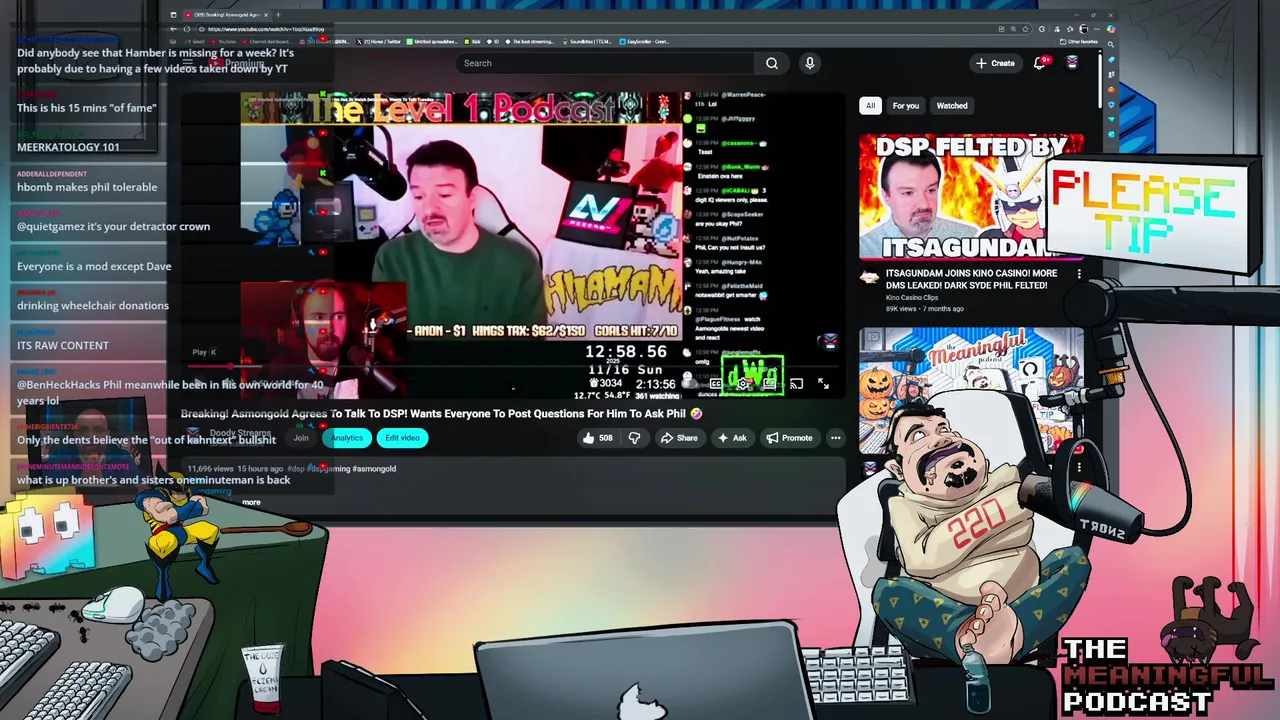Open the YouTube bookmark in favorites bar
Image resolution: width=1280 pixels, height=720 pixels.
click(224, 42)
